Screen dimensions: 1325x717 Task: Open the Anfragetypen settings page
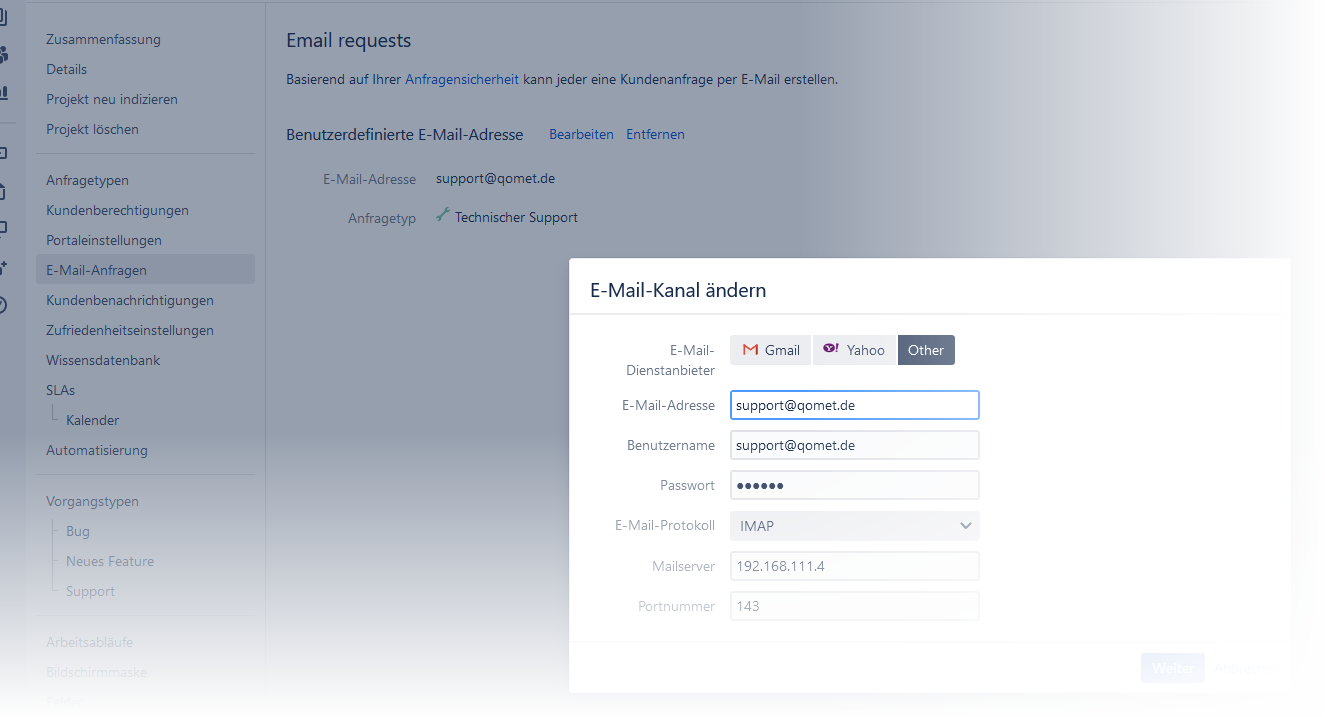[x=87, y=181]
